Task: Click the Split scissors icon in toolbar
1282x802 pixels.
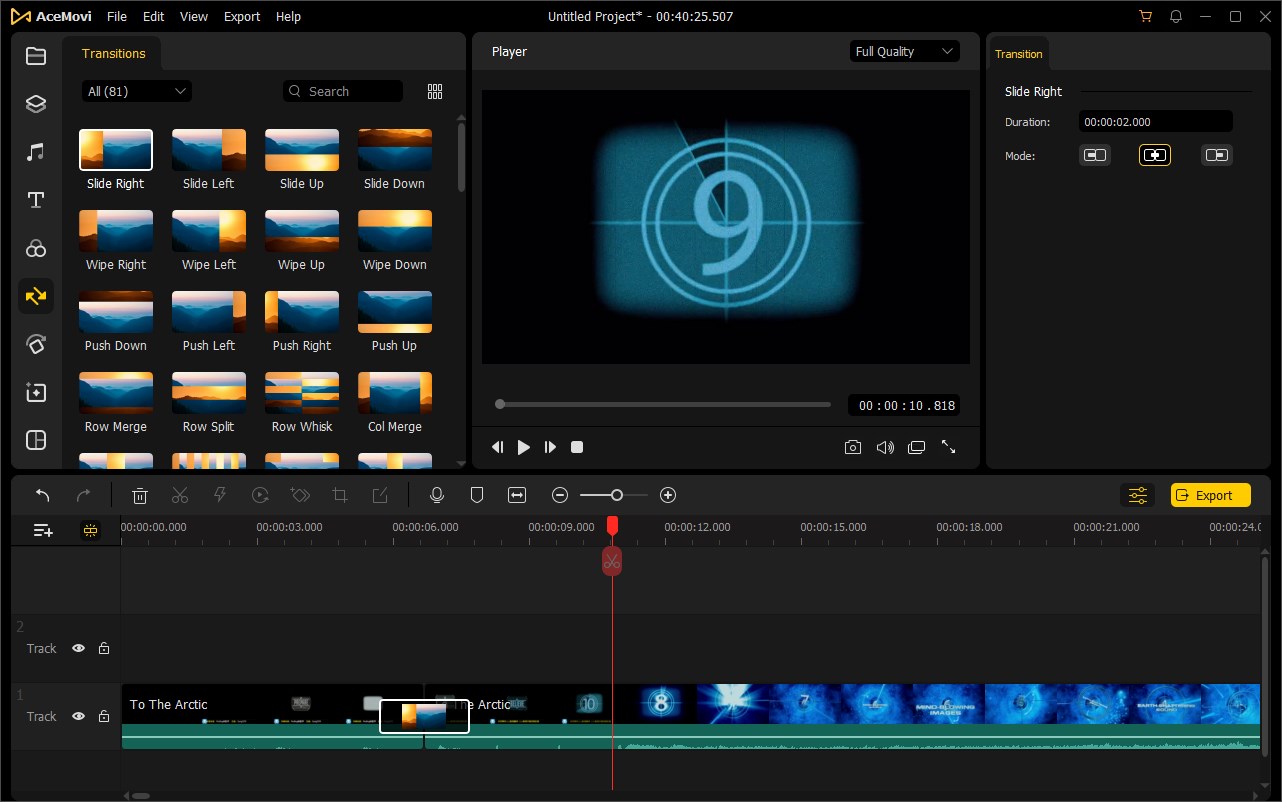Action: [180, 495]
